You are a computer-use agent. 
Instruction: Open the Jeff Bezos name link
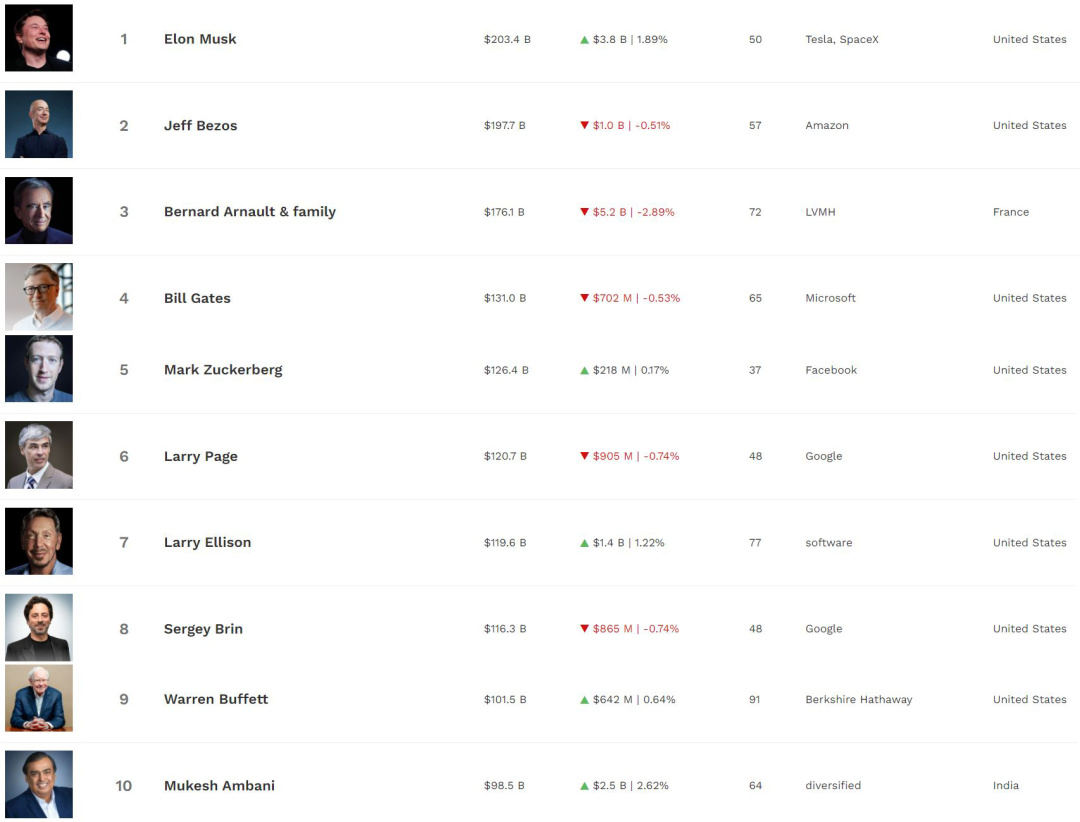coord(200,126)
